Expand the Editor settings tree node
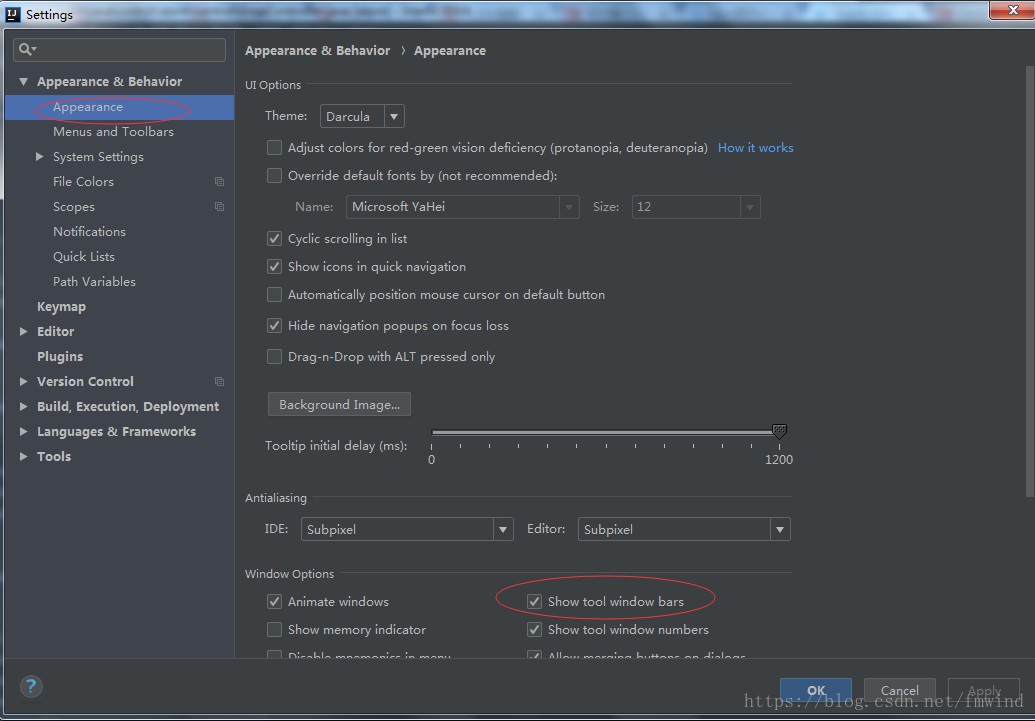The width and height of the screenshot is (1035, 721). click(24, 332)
